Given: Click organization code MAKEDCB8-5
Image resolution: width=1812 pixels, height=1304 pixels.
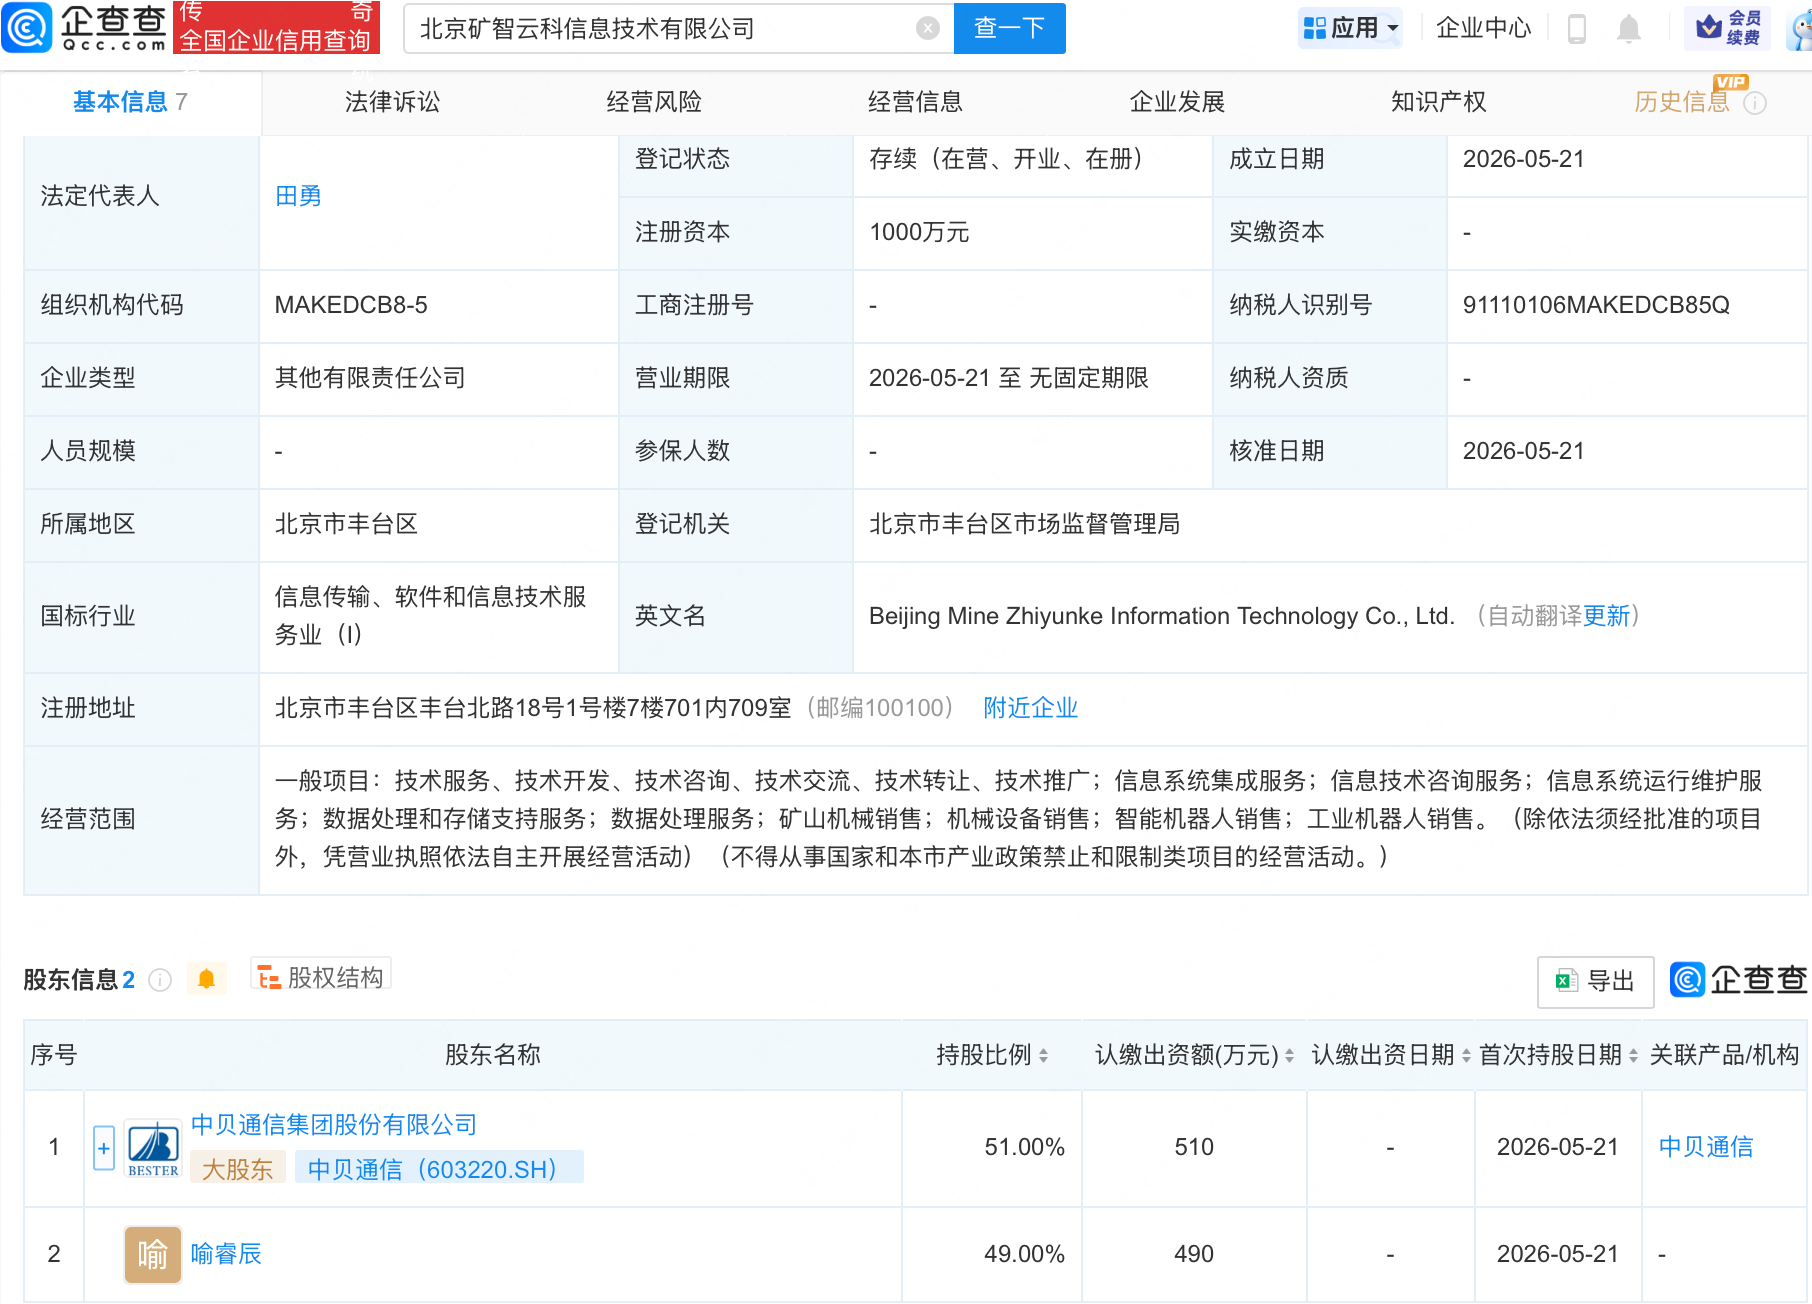Looking at the screenshot, I should coord(351,305).
